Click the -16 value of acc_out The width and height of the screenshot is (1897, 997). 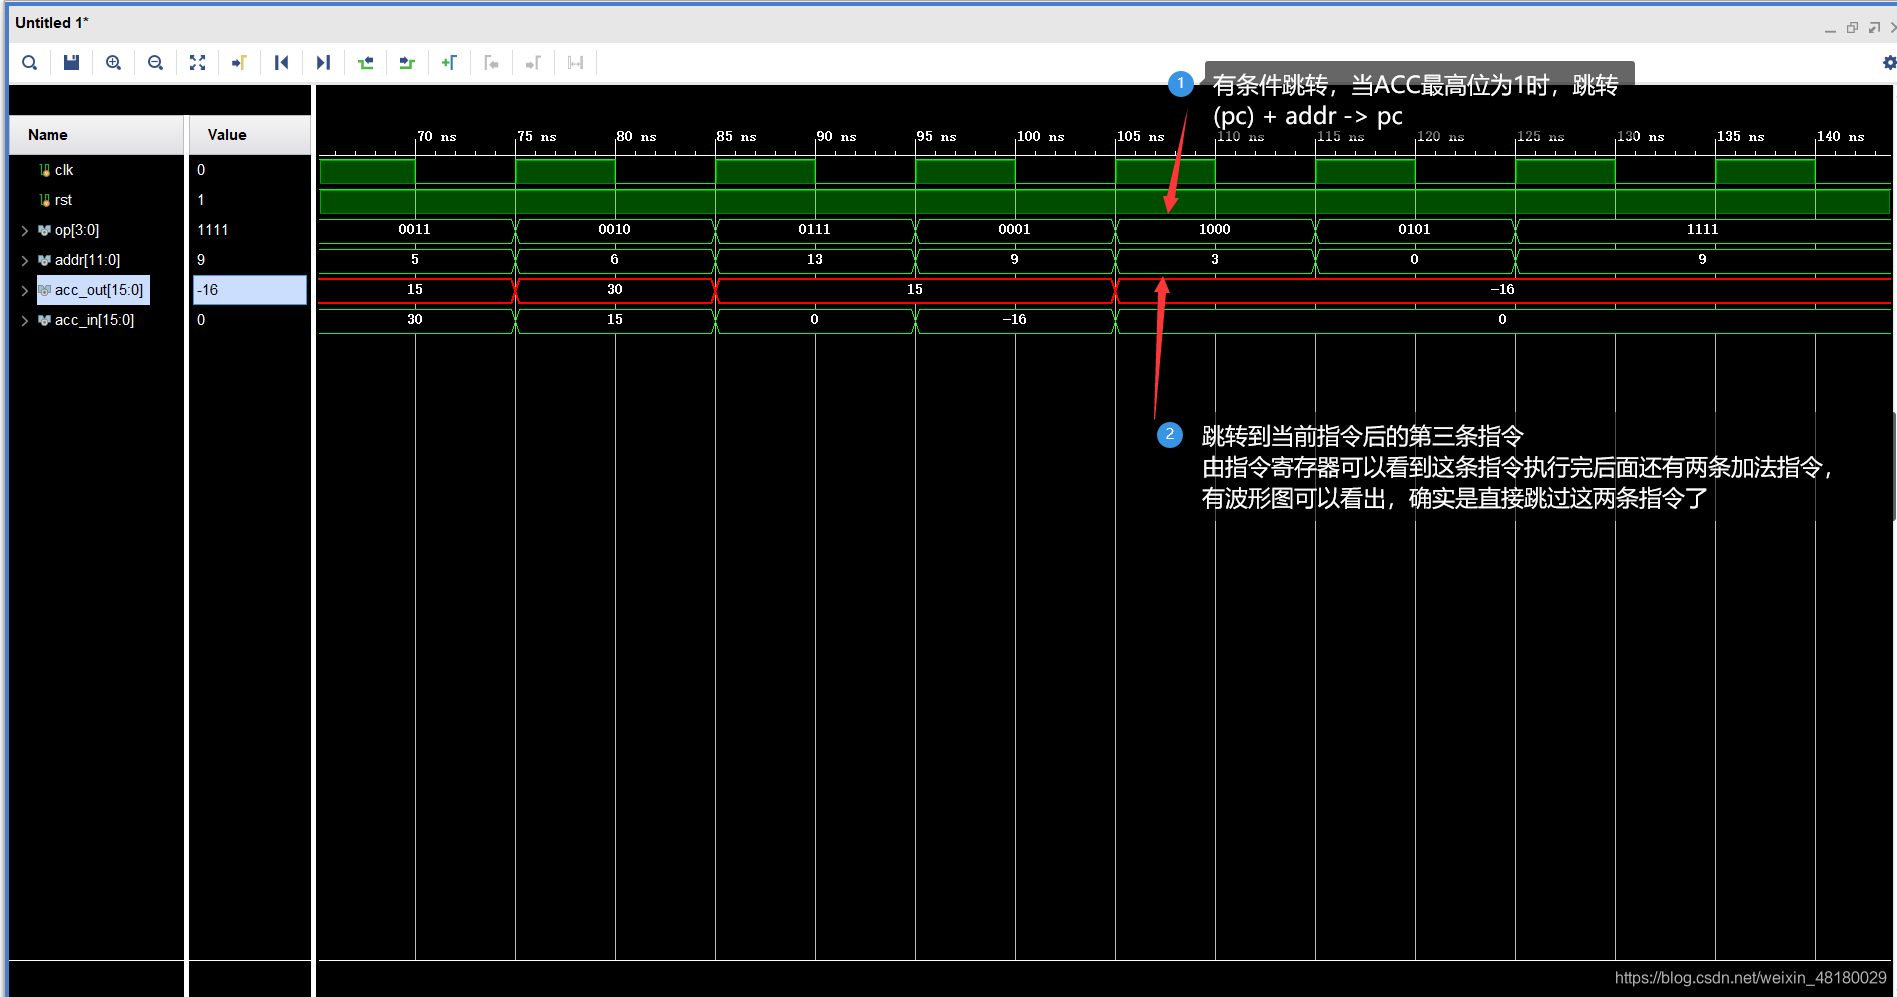coord(250,290)
